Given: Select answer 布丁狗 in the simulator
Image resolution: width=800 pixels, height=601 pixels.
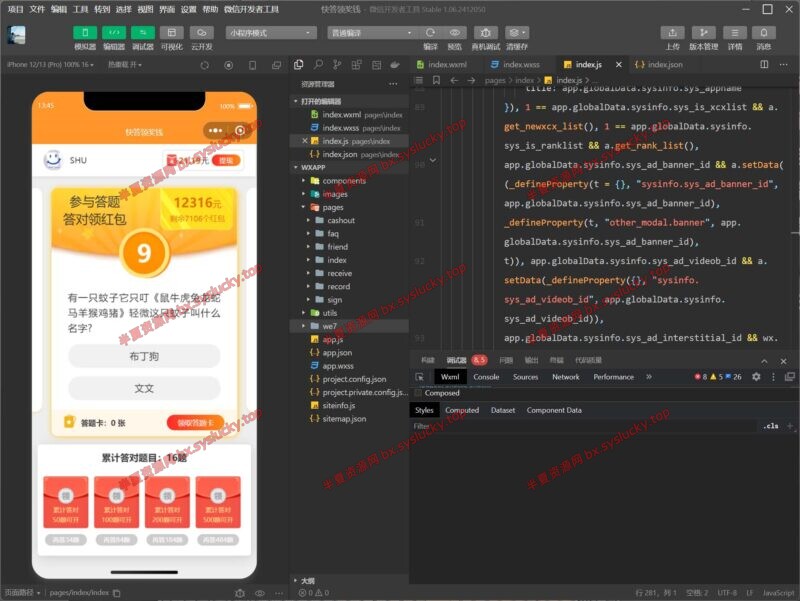Looking at the screenshot, I should pyautogui.click(x=144, y=356).
